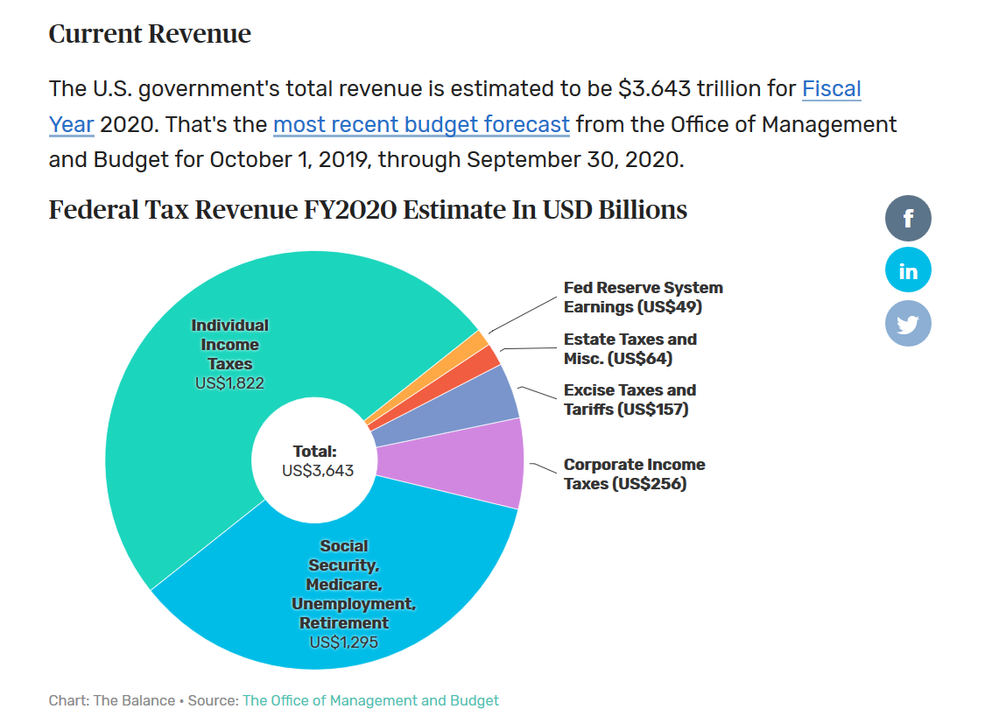Click the Federal Tax Revenue FY2020 chart title

tap(368, 210)
